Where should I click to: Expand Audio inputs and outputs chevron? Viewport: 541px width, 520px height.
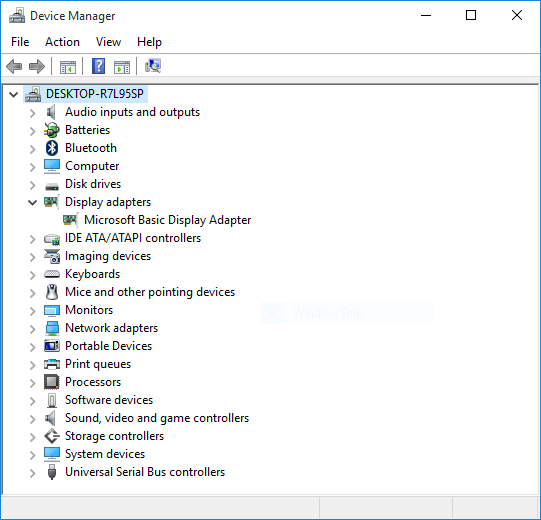[33, 113]
